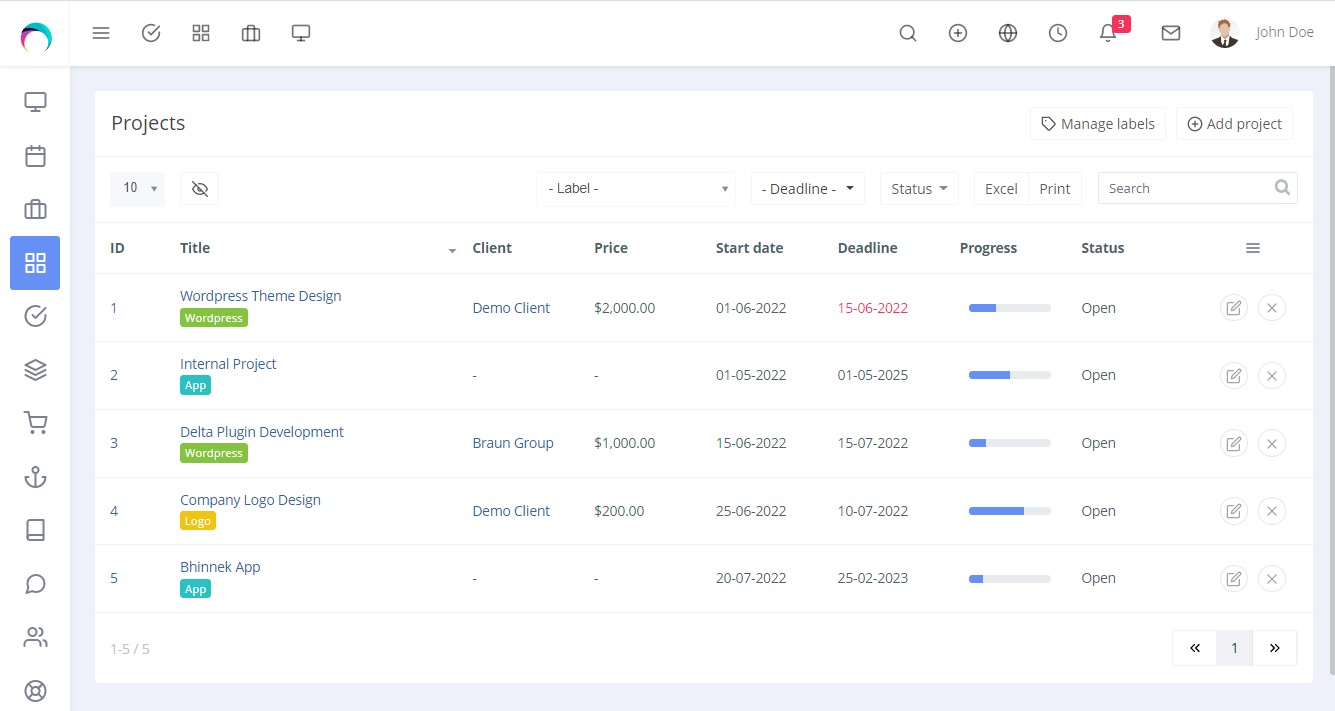The height and width of the screenshot is (711, 1335).
Task: Delete the Company Logo Design project
Action: [1272, 511]
